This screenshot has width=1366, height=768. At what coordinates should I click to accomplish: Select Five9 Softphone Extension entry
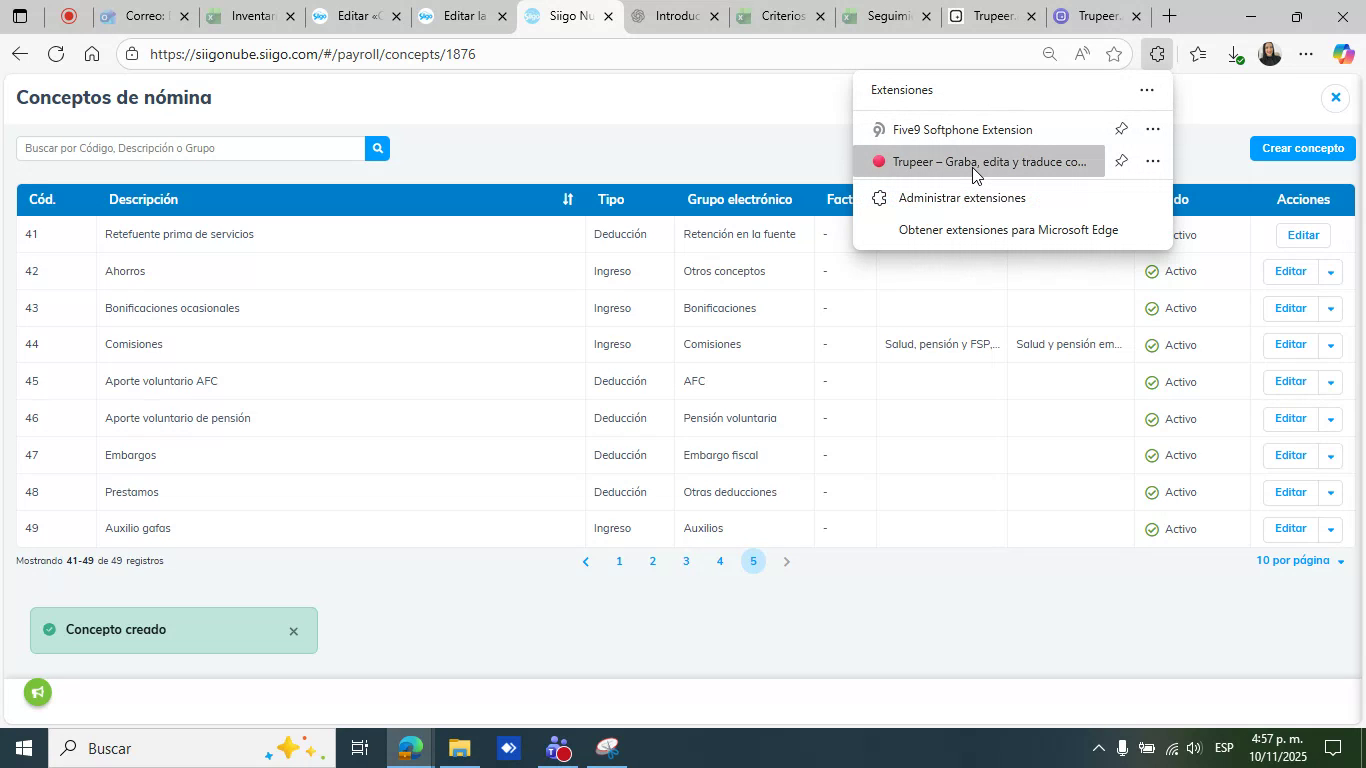pos(979,129)
